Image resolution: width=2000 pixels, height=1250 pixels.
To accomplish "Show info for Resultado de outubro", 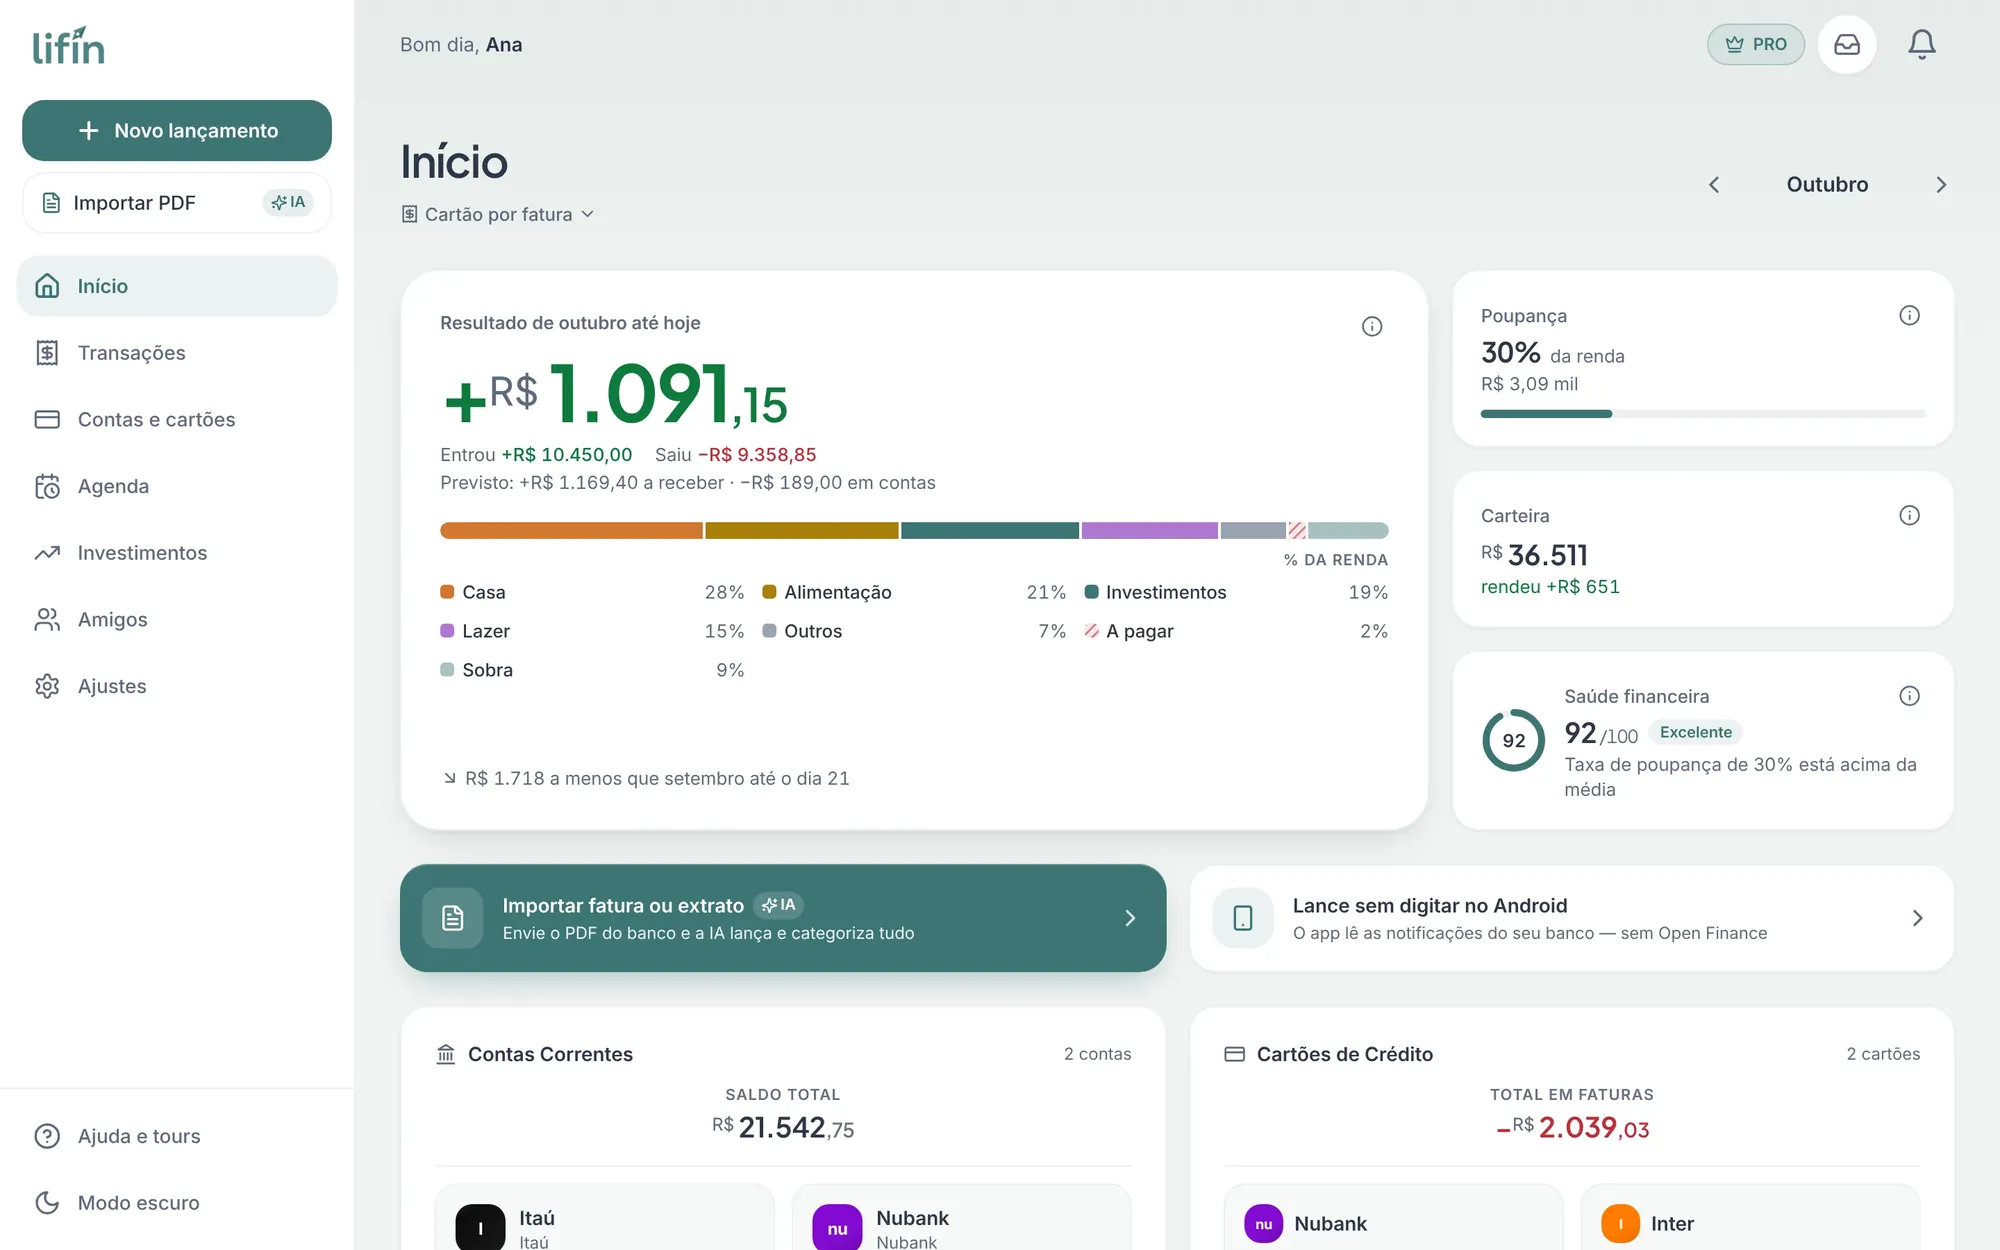I will pyautogui.click(x=1372, y=326).
